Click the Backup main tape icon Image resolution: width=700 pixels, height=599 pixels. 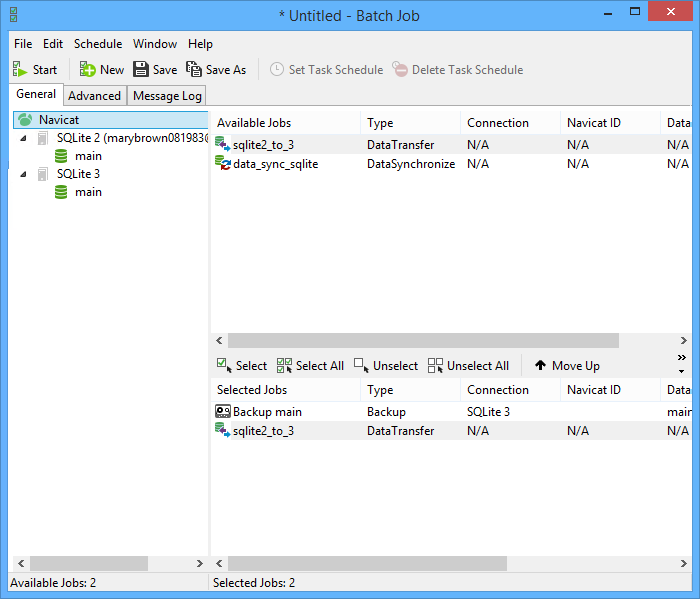(x=223, y=411)
